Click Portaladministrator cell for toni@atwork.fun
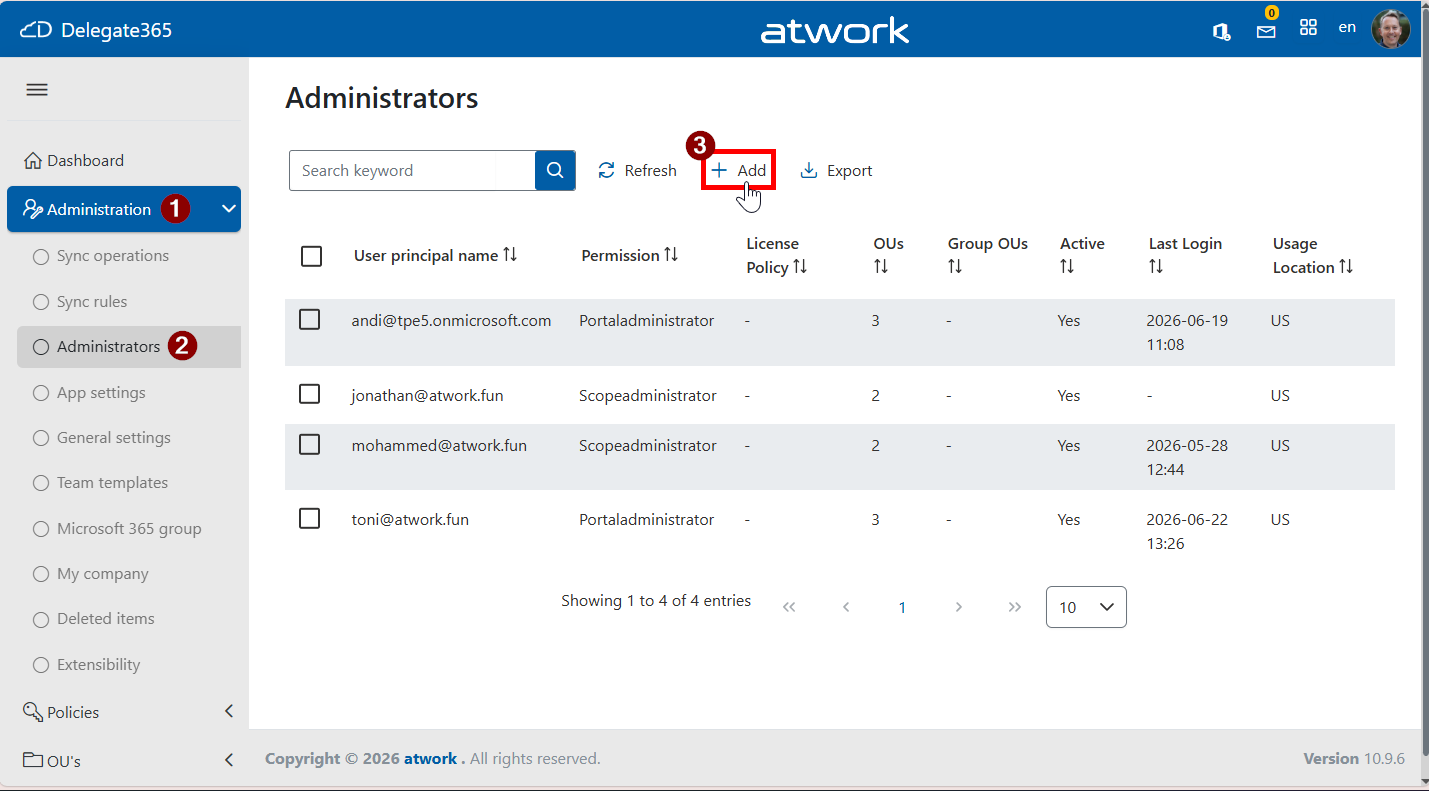This screenshot has width=1429, height=791. (646, 519)
